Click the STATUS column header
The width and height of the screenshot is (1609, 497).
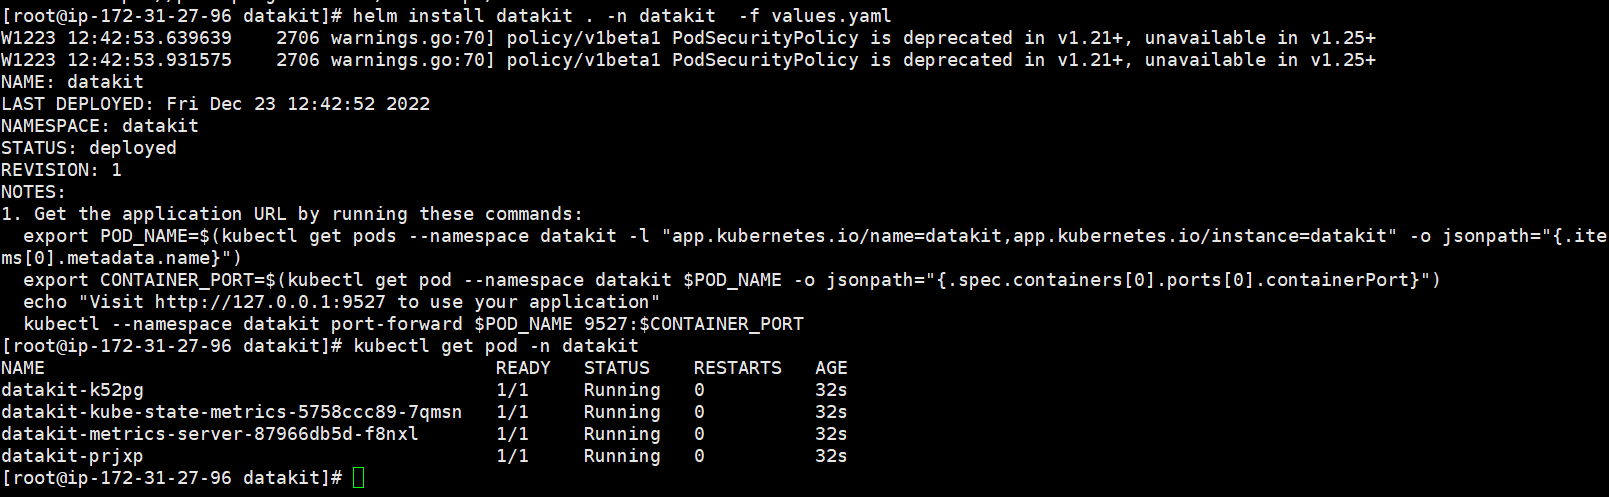(x=617, y=368)
